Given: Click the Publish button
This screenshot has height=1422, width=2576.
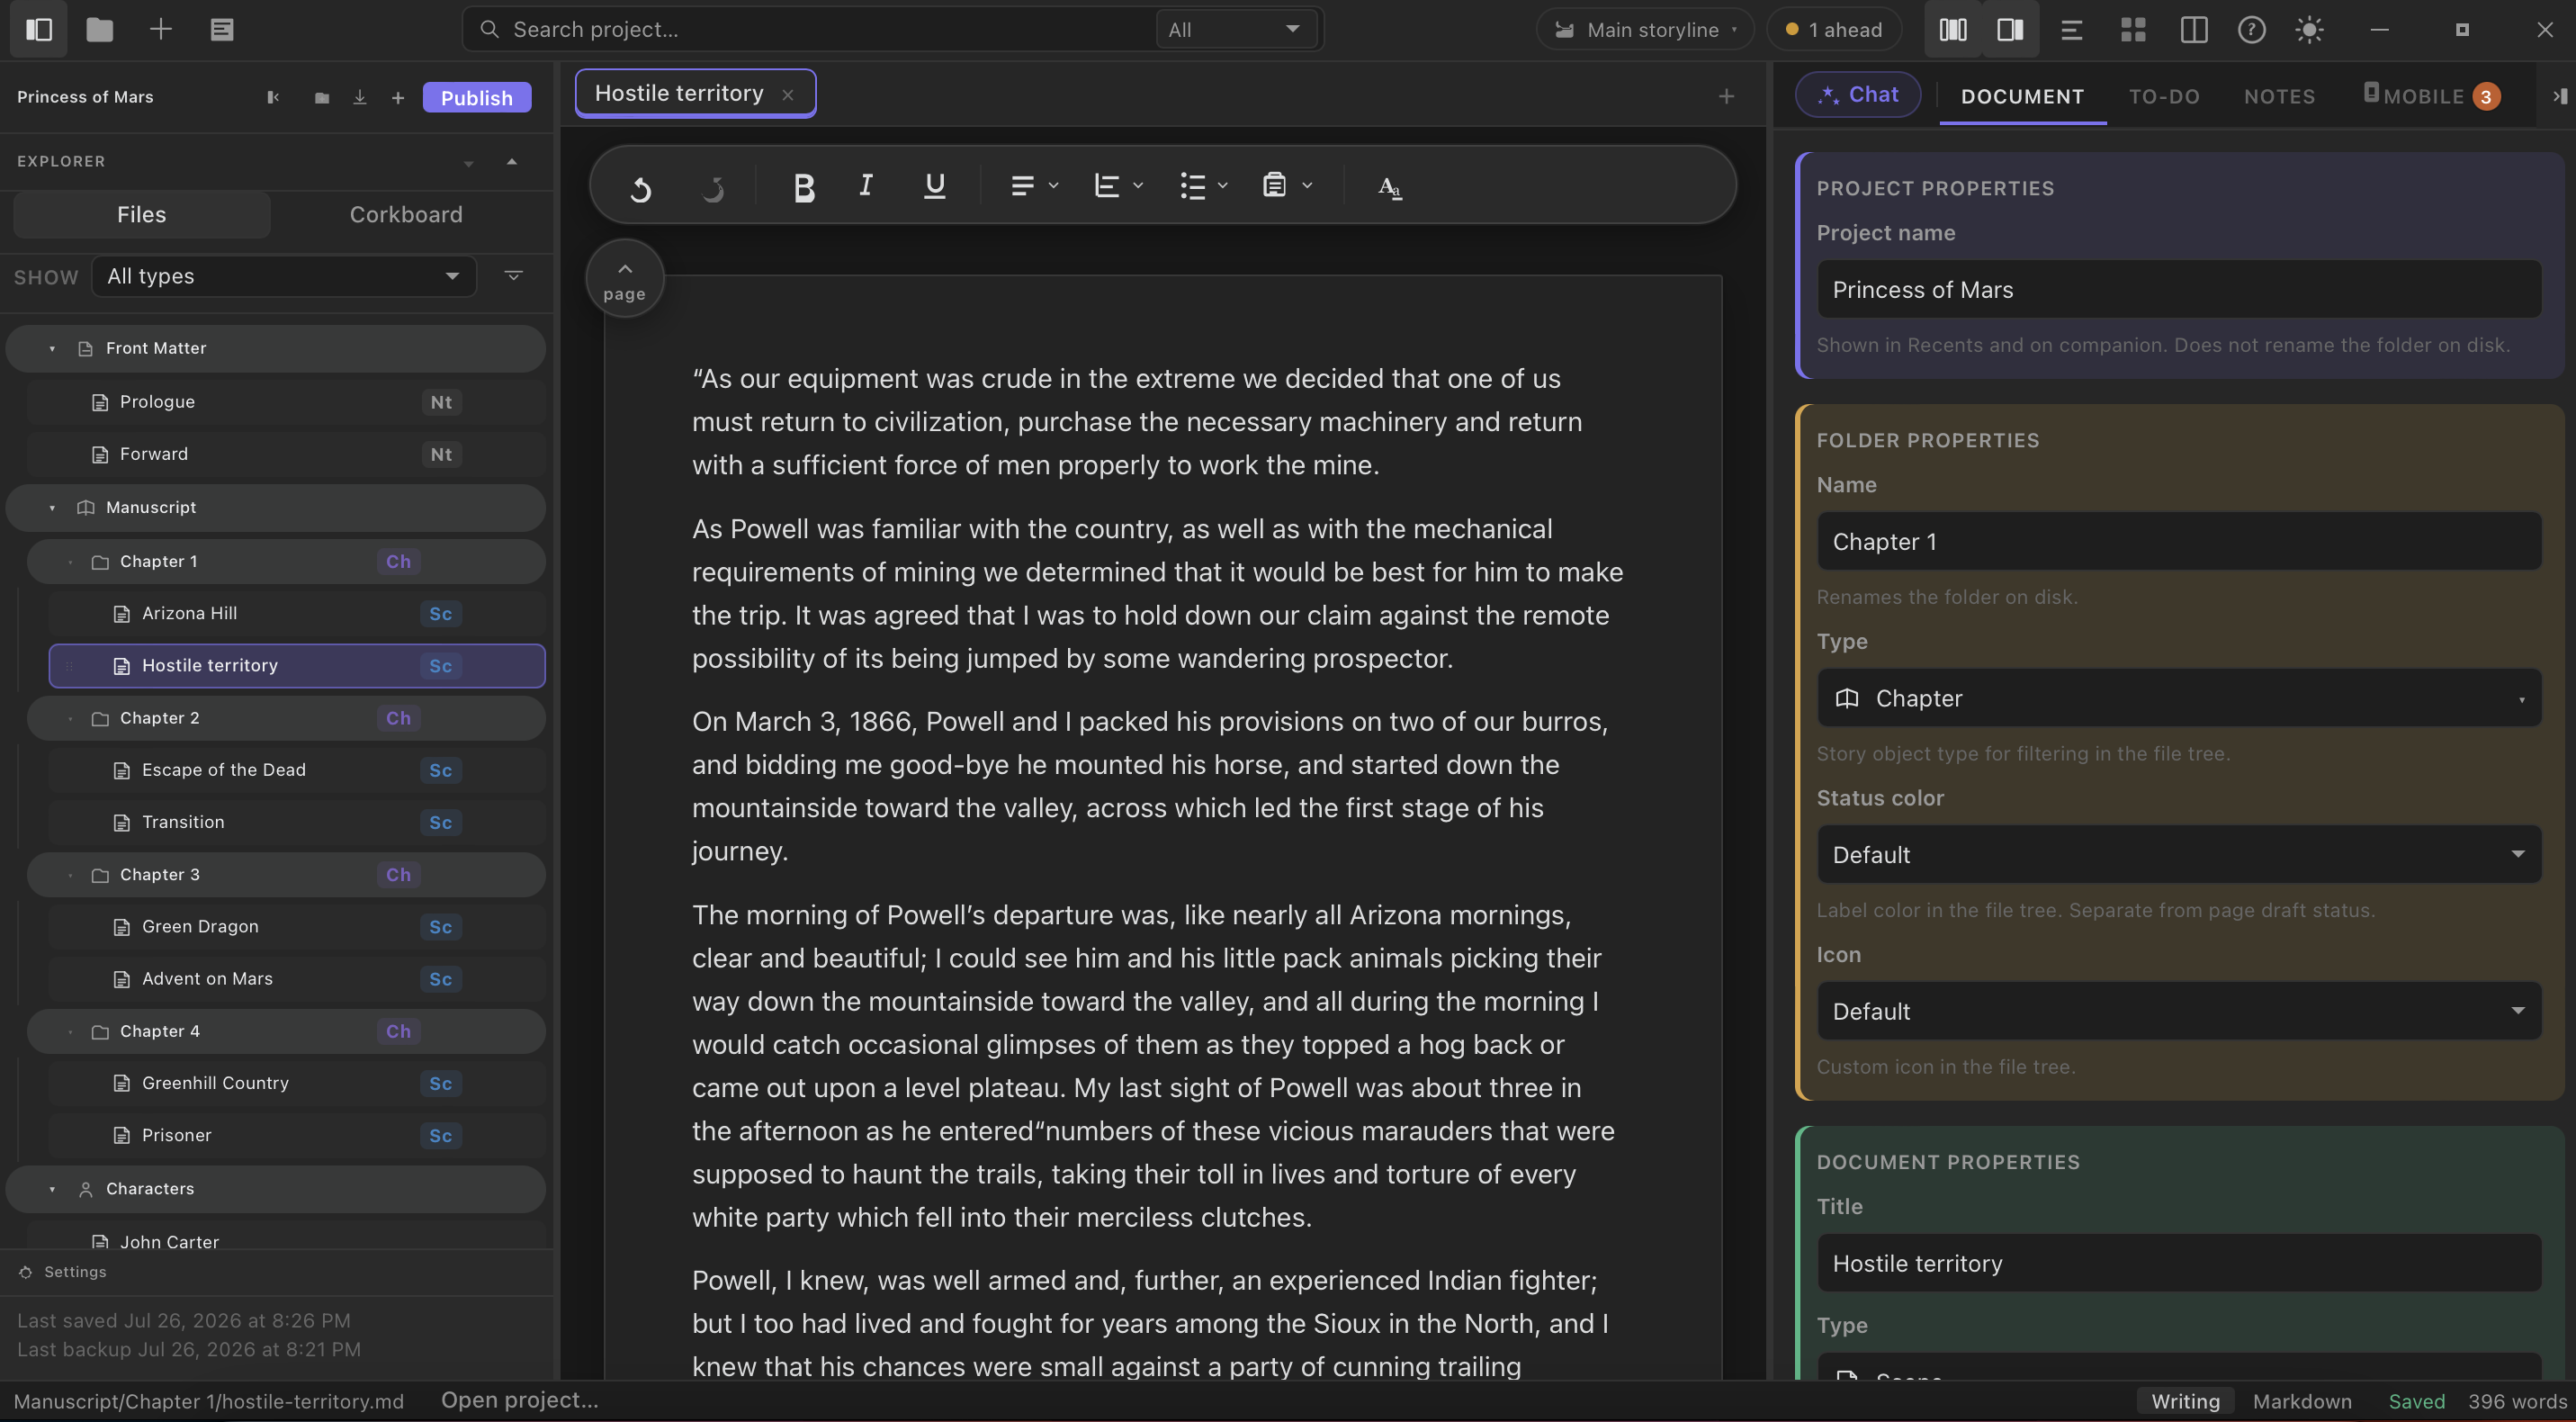Looking at the screenshot, I should (477, 97).
